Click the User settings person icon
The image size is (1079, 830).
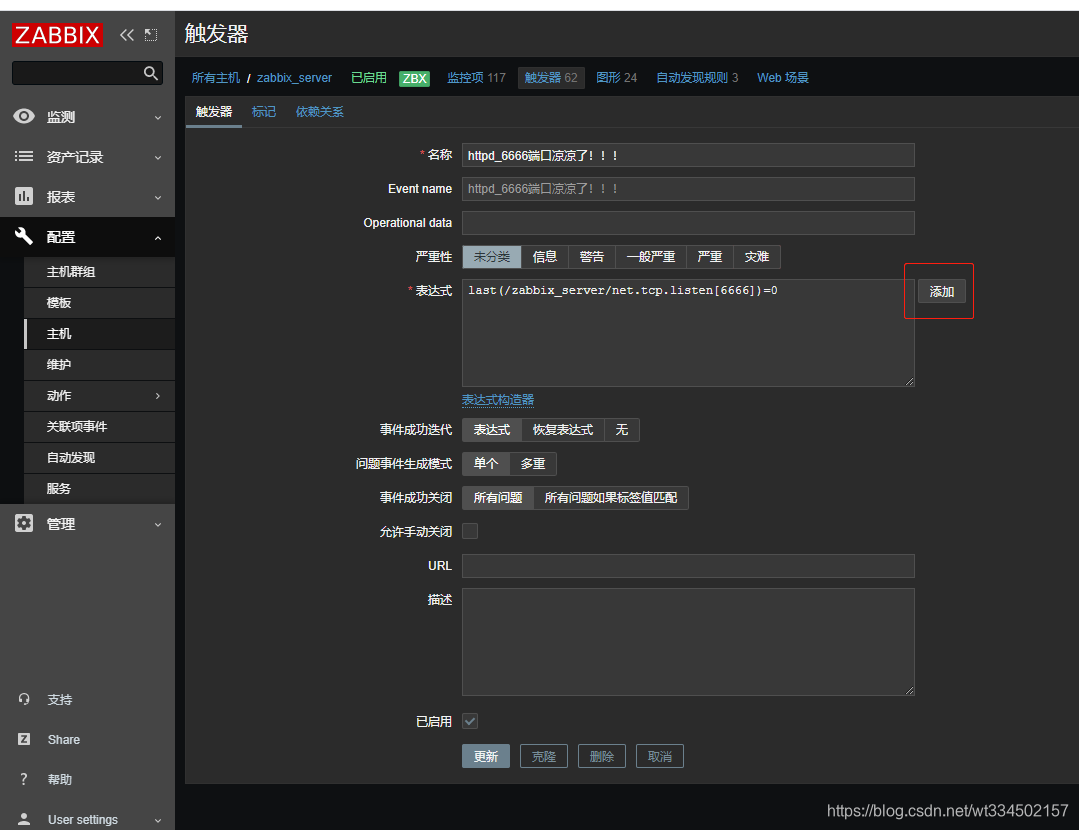pos(24,819)
